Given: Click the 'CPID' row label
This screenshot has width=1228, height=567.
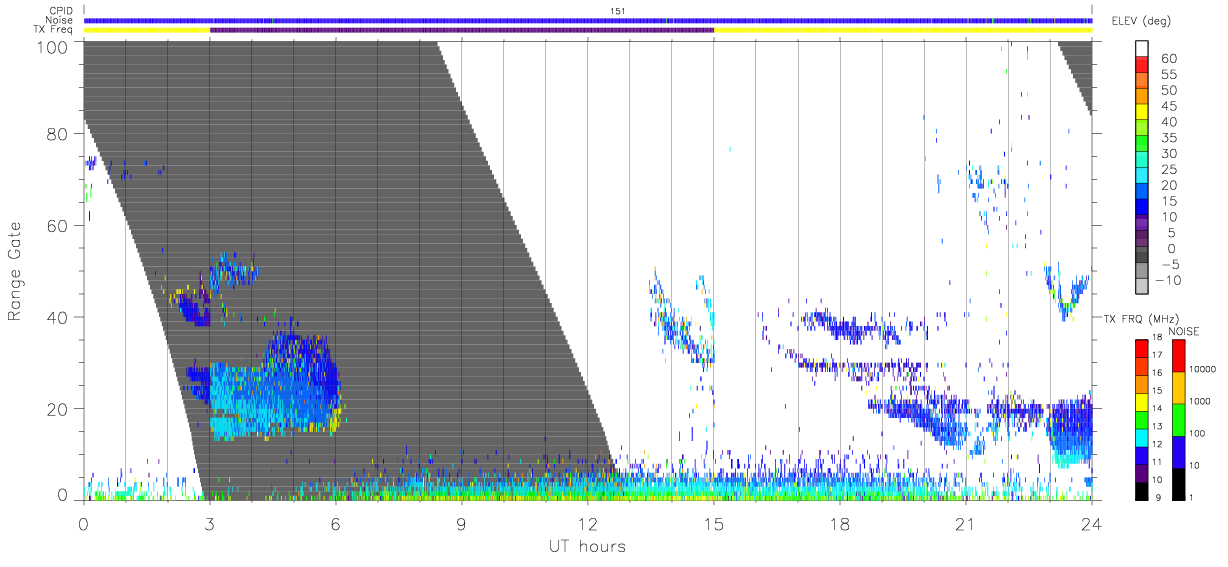Looking at the screenshot, I should tap(59, 11).
